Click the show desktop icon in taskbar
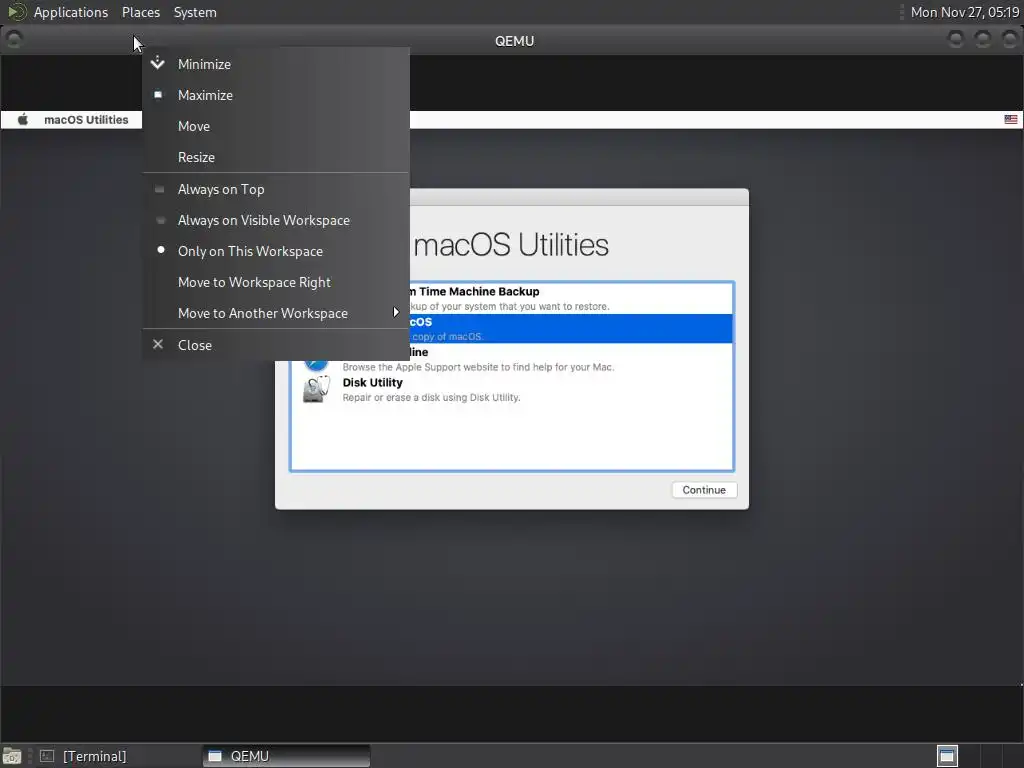Image resolution: width=1024 pixels, height=768 pixels. coord(12,756)
